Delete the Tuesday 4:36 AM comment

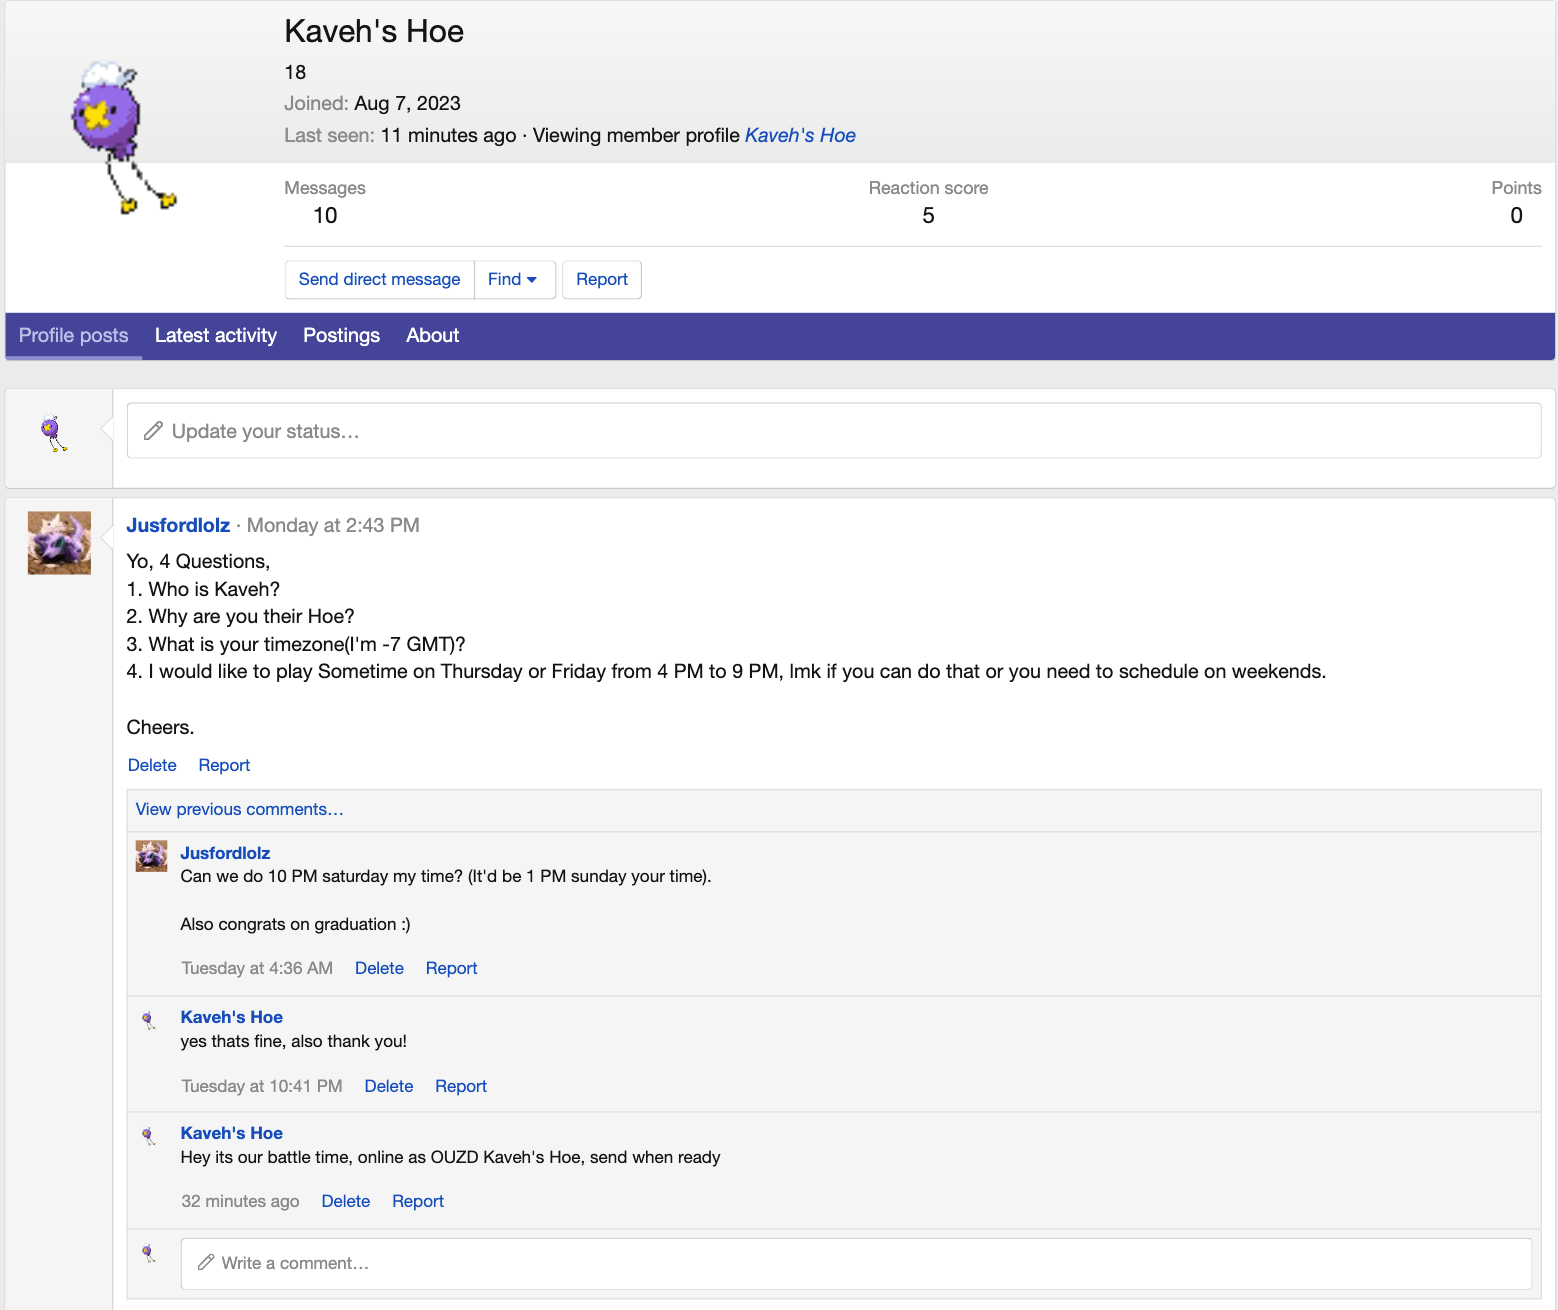click(x=379, y=968)
